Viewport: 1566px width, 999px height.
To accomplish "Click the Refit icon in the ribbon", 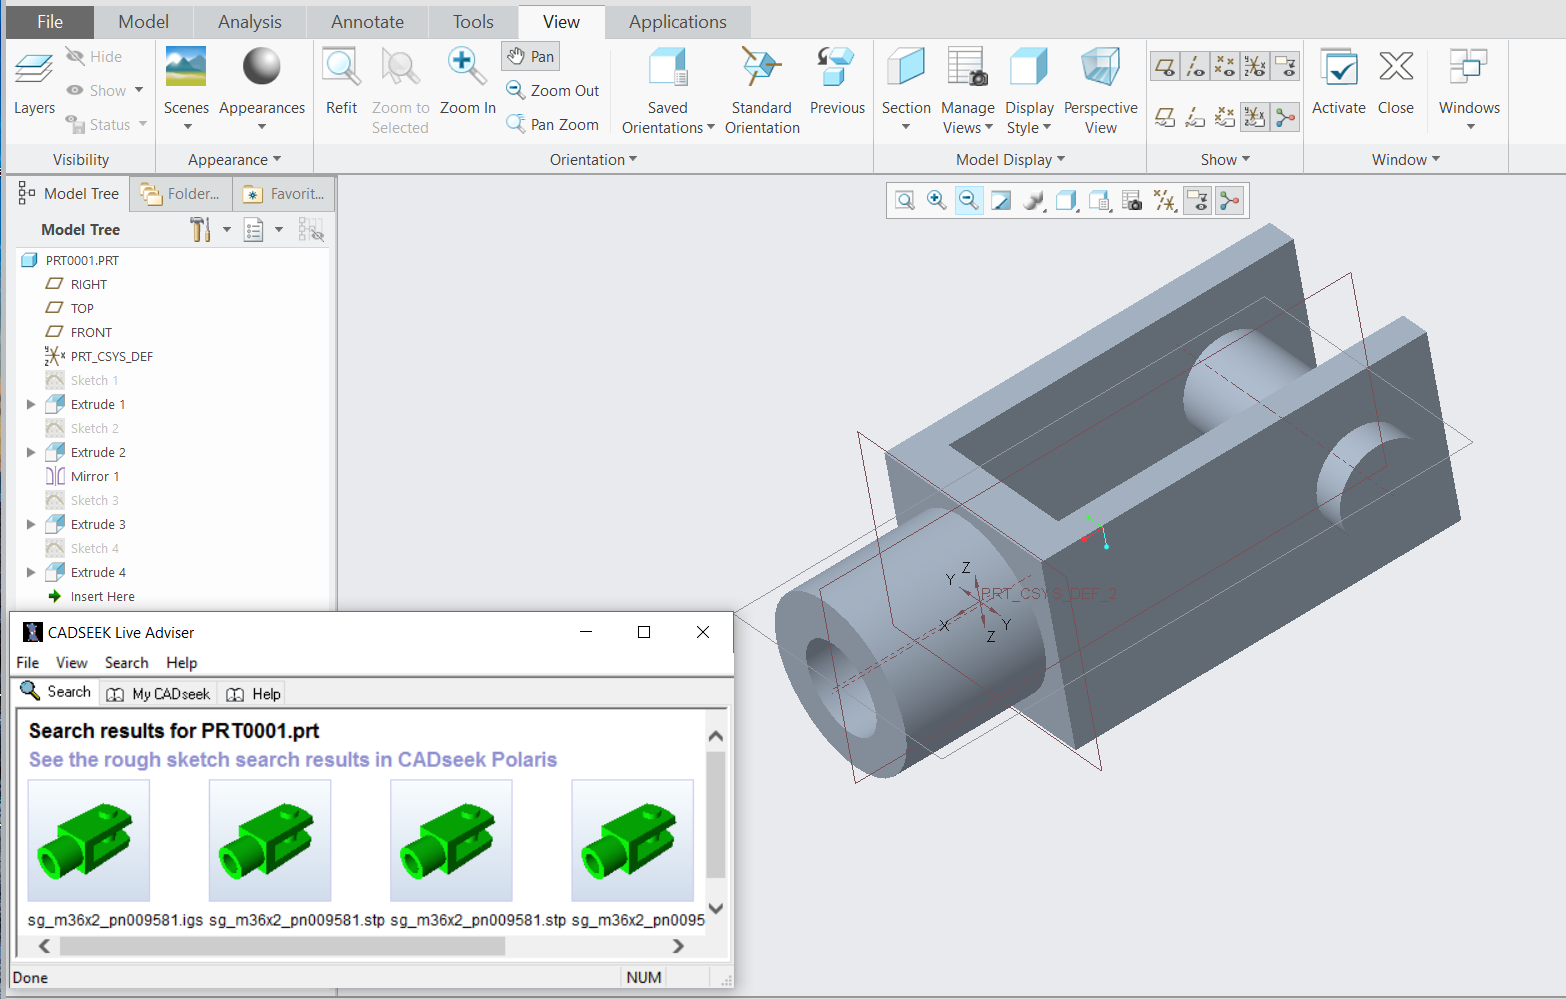I will [x=341, y=68].
